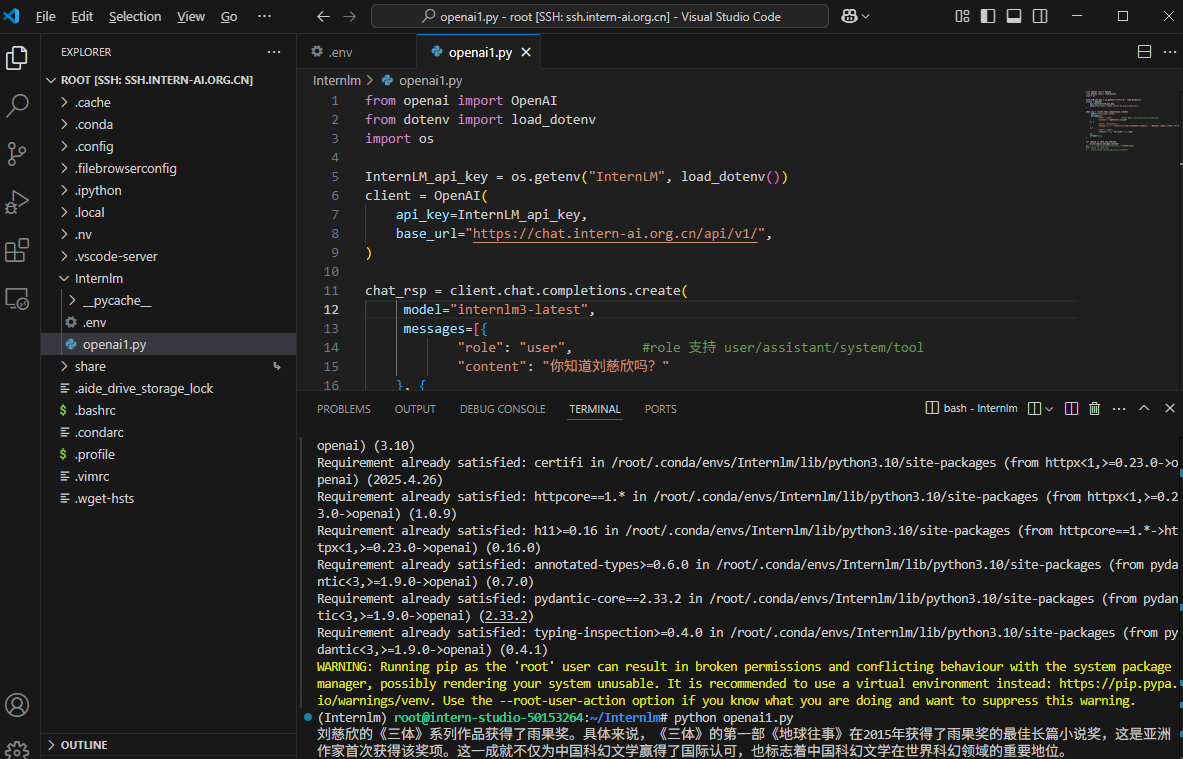
Task: Expand the .conda folder
Action: [94, 124]
